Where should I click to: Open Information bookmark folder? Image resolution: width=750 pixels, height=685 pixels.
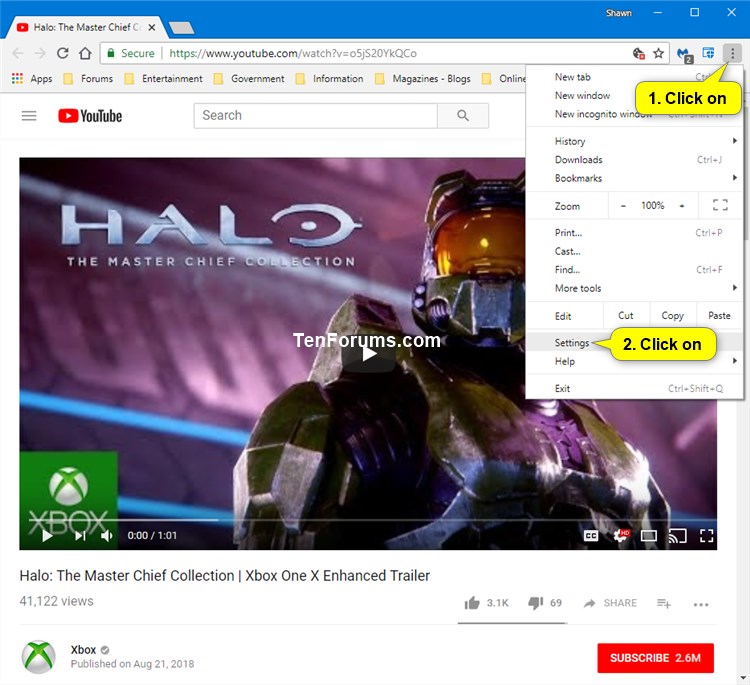[x=330, y=78]
